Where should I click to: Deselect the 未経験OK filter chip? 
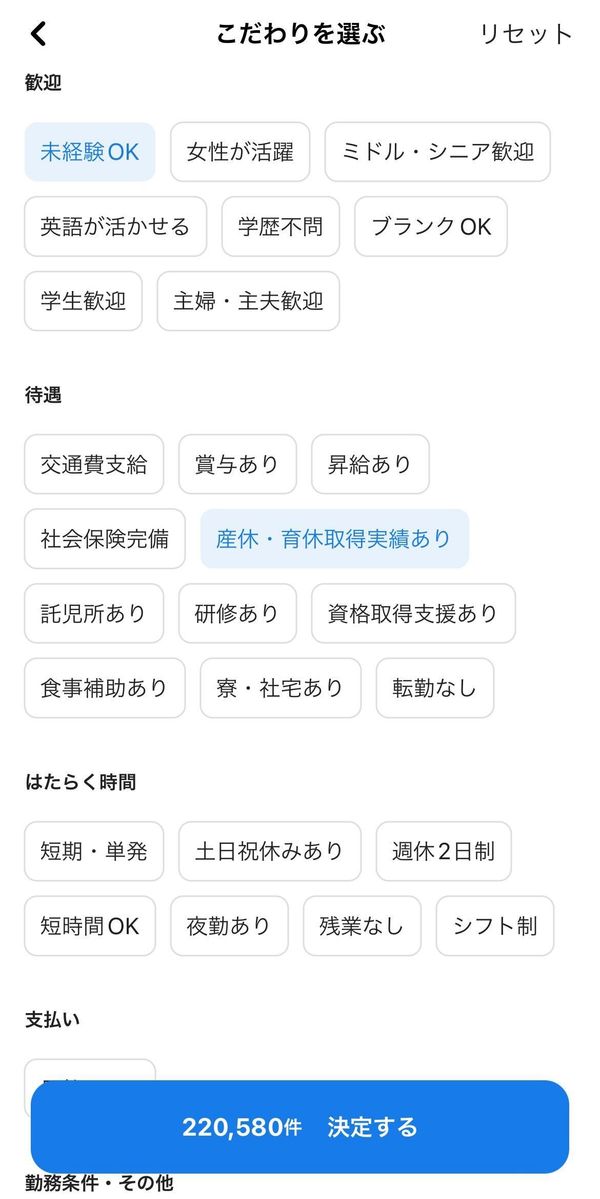(x=90, y=152)
